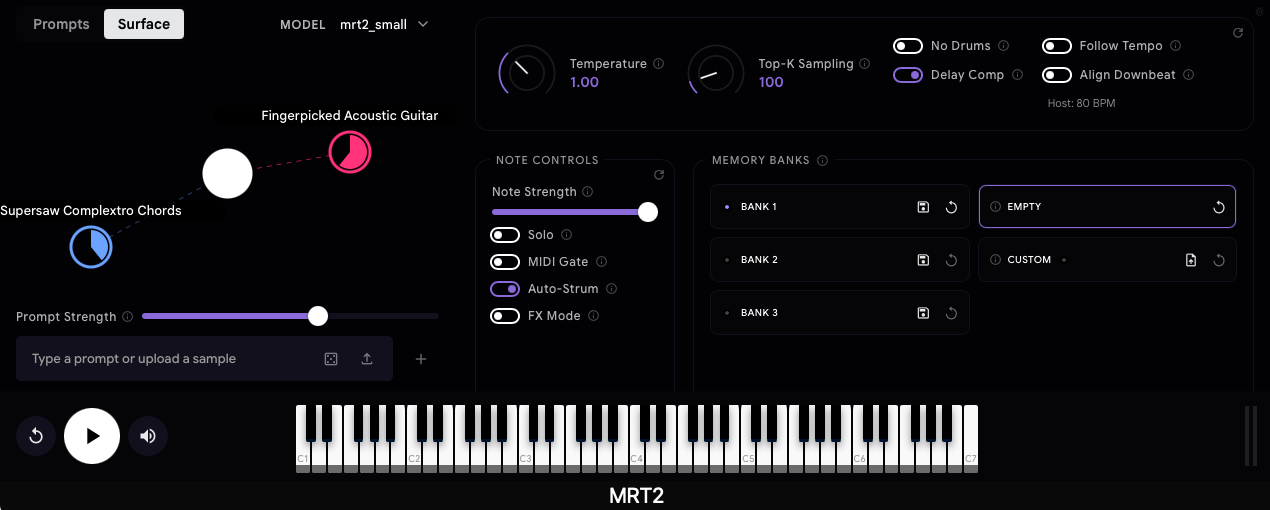Reset BANK 3 with reload icon
This screenshot has height=510, width=1270.
coord(952,313)
